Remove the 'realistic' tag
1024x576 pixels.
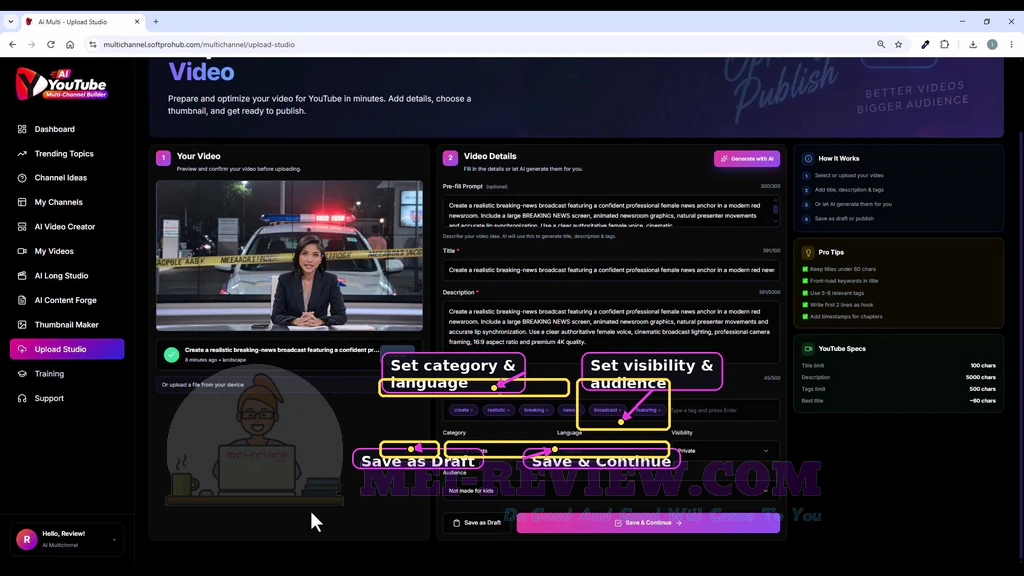(508, 410)
